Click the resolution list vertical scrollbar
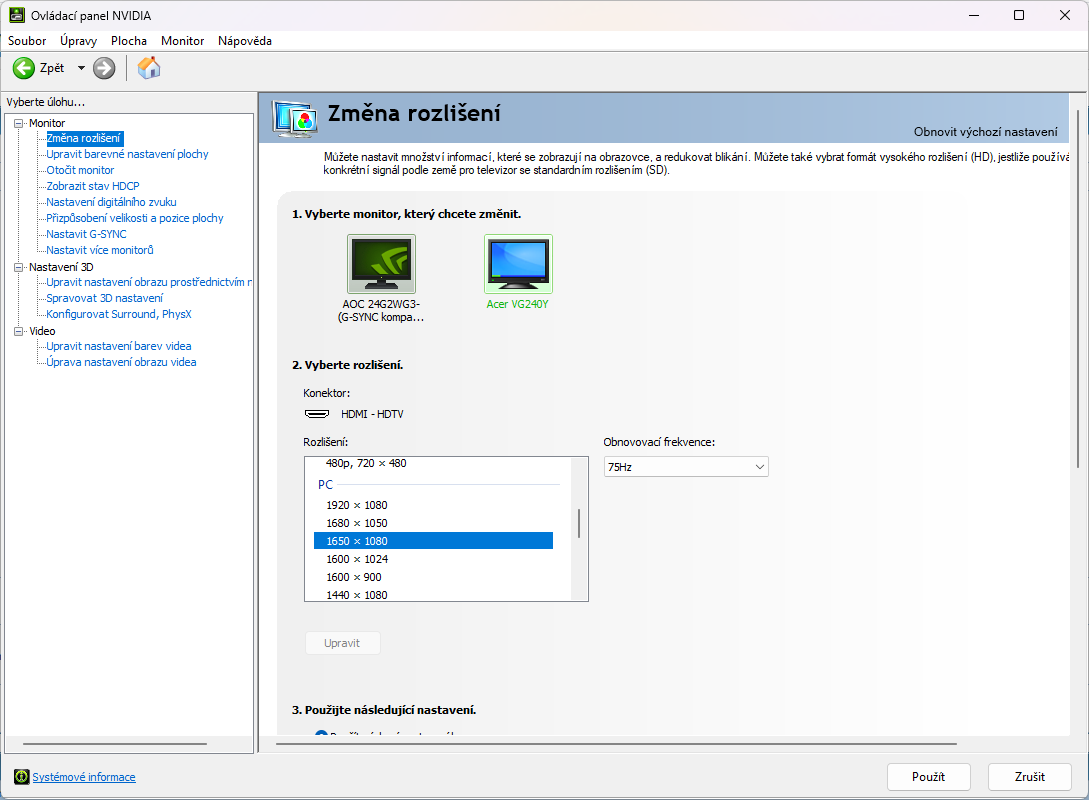This screenshot has width=1089, height=800. 579,524
